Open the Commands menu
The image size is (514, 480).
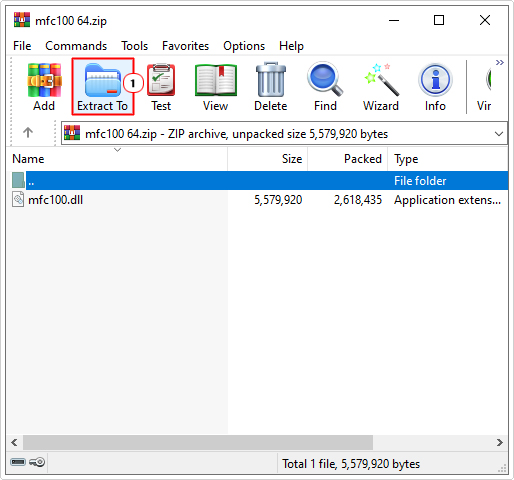click(76, 46)
